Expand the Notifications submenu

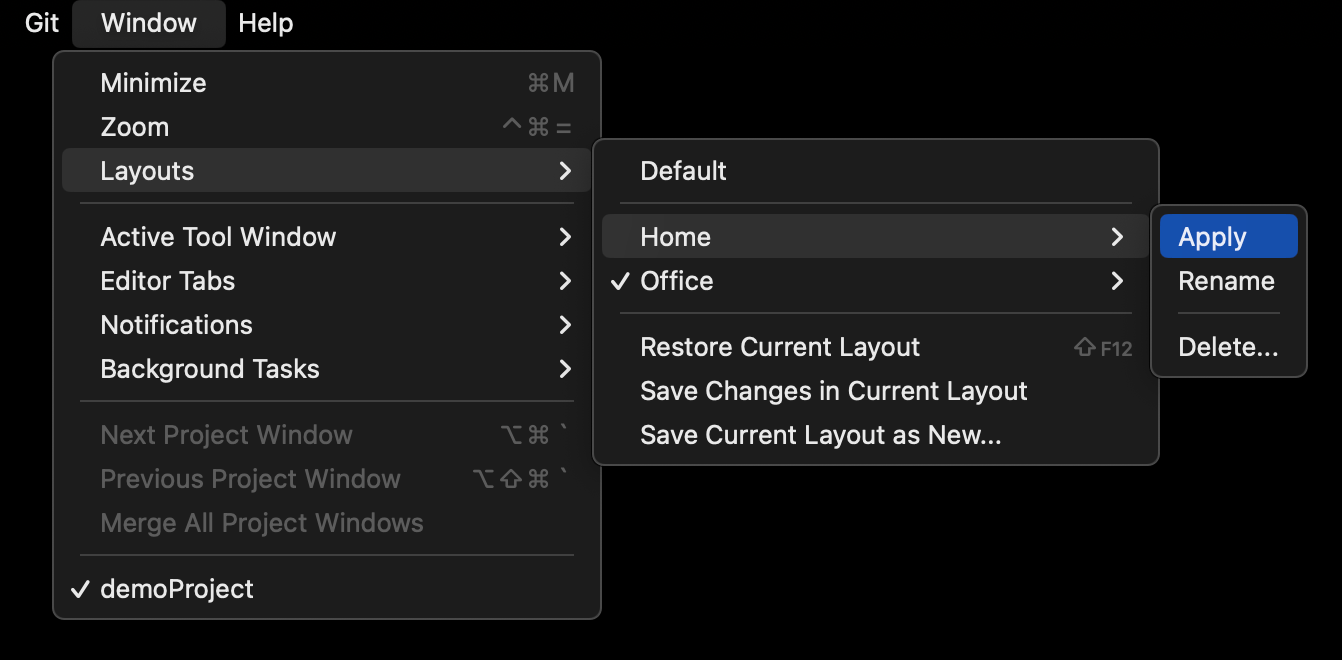[176, 324]
